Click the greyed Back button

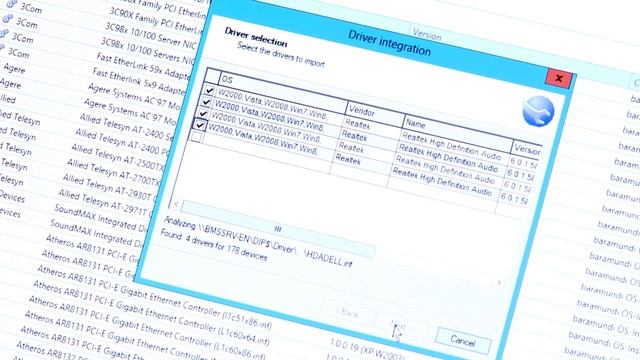coord(347,313)
